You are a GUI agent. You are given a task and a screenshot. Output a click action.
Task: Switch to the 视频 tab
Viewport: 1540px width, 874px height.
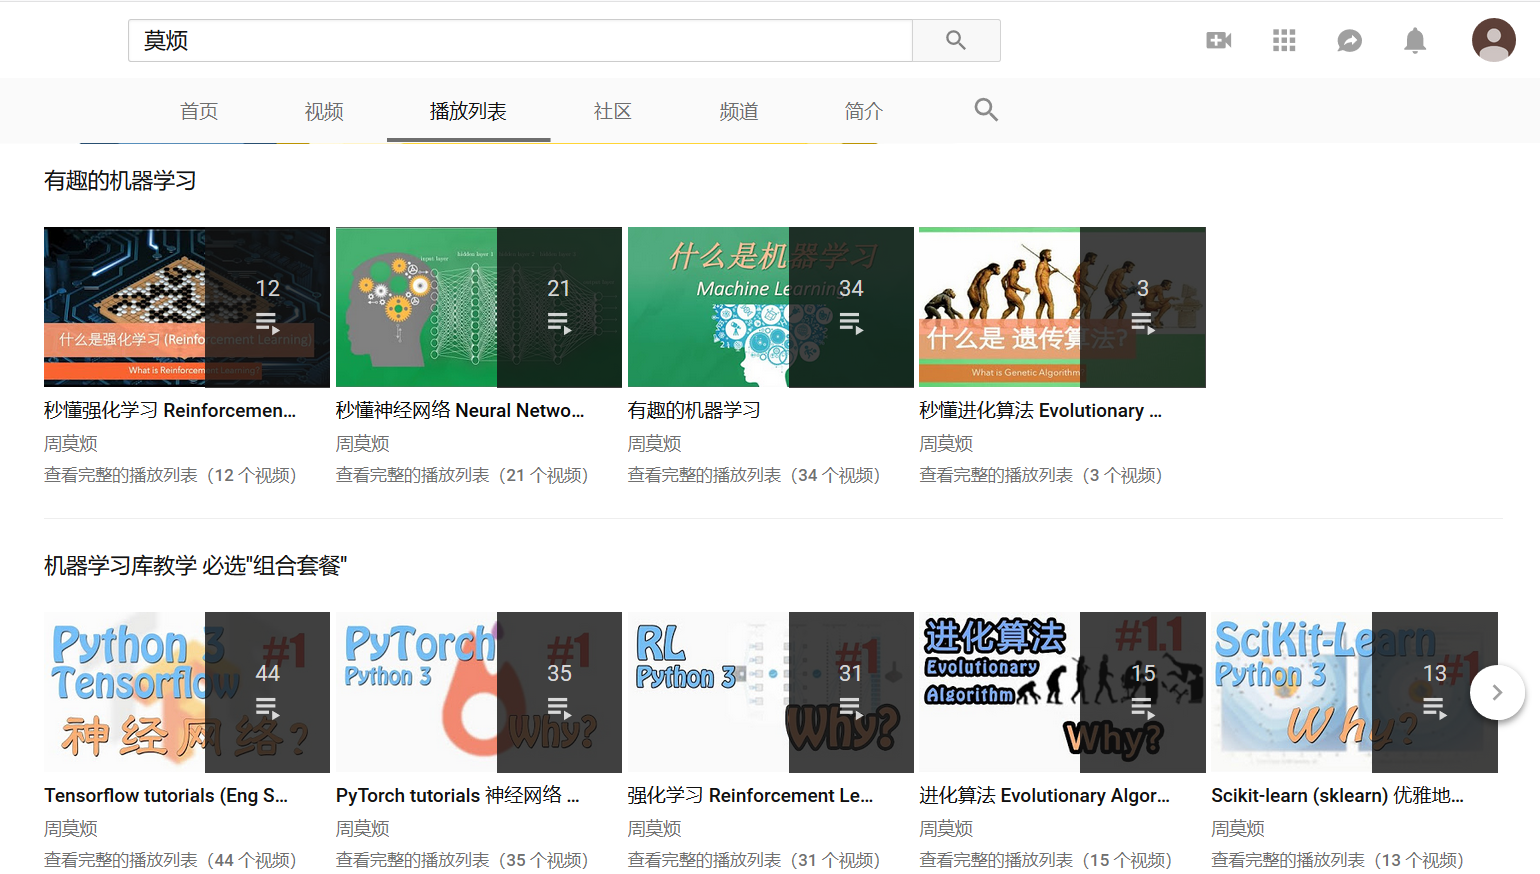(324, 111)
